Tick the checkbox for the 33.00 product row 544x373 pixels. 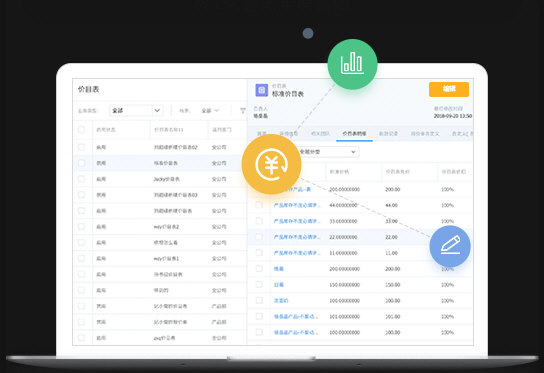point(259,221)
